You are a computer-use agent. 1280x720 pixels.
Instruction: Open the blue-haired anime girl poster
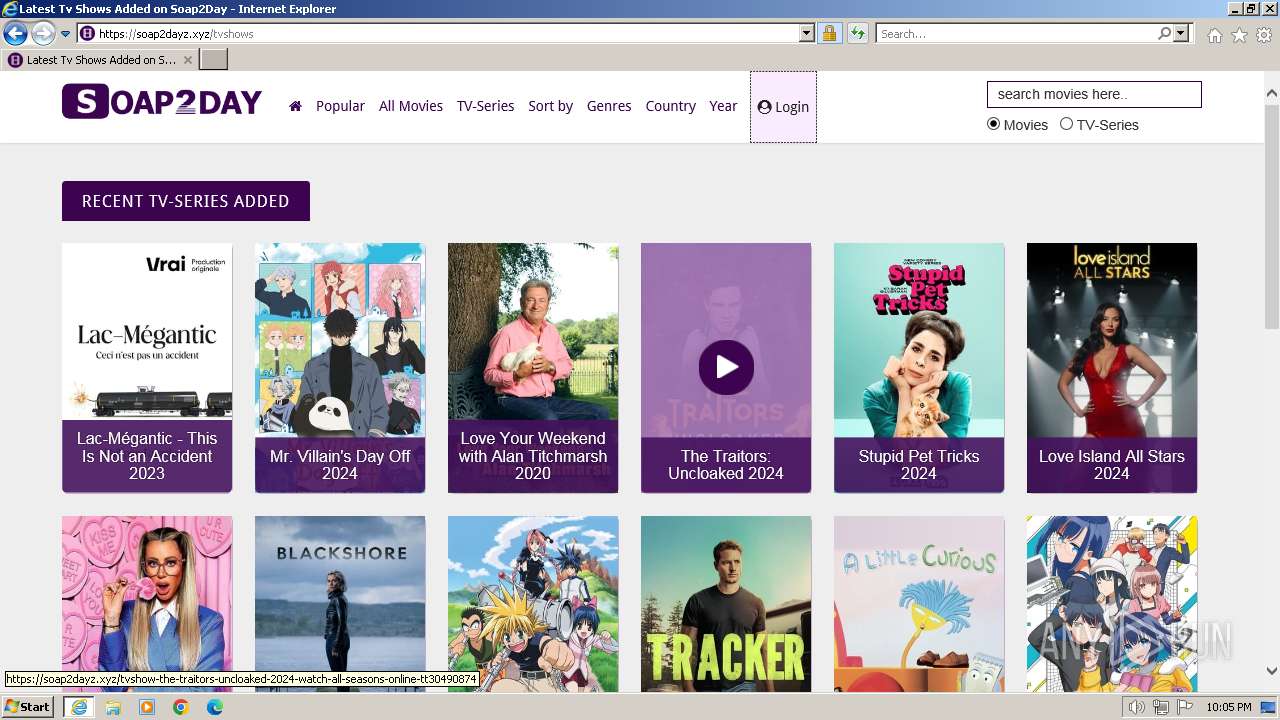click(x=1112, y=604)
